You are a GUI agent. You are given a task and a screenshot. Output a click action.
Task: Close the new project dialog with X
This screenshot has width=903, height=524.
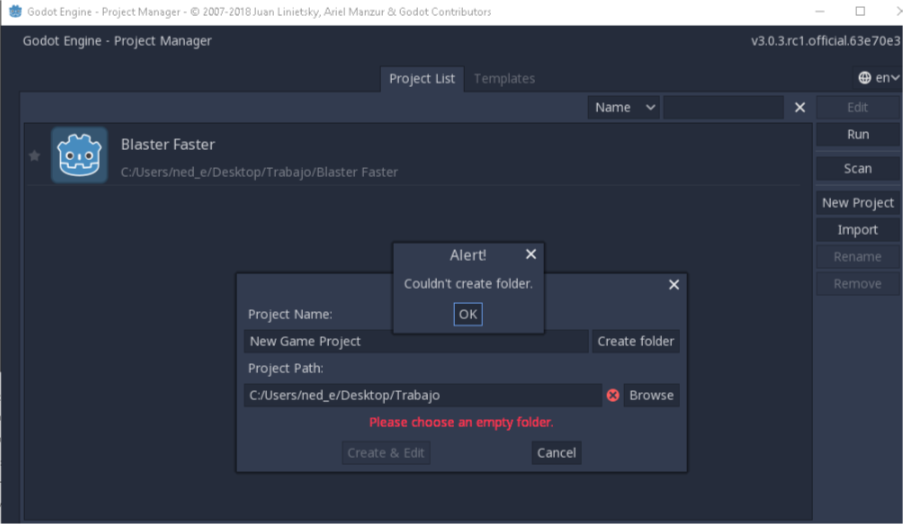pyautogui.click(x=674, y=284)
